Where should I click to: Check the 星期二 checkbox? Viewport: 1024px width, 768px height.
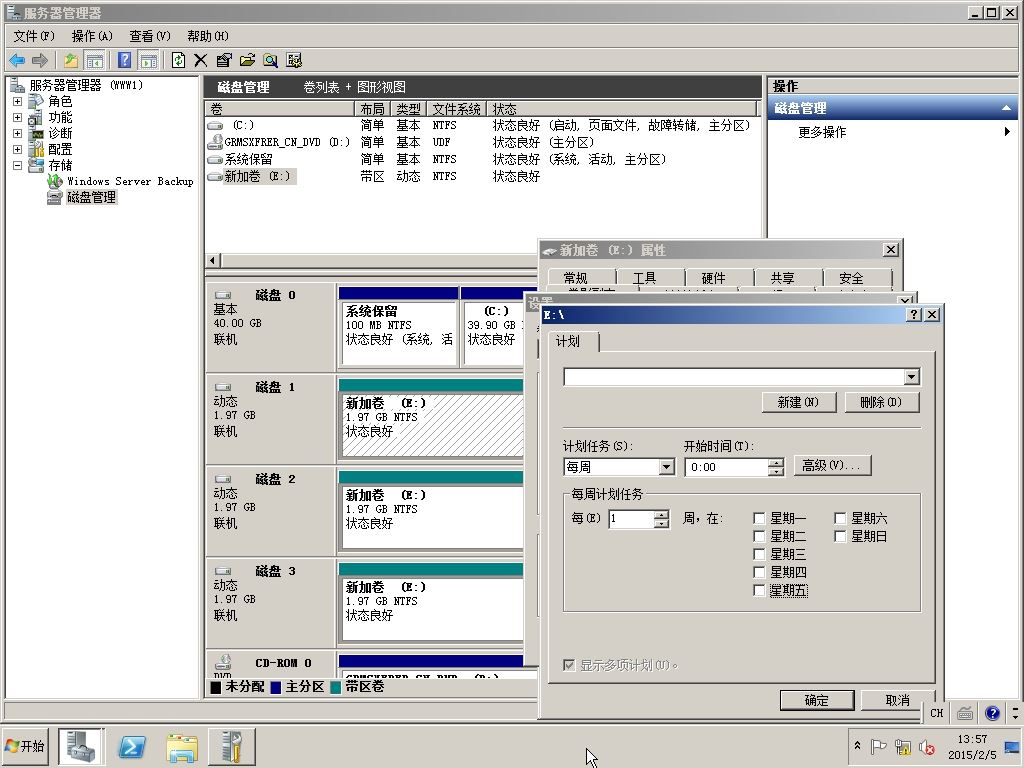point(759,536)
